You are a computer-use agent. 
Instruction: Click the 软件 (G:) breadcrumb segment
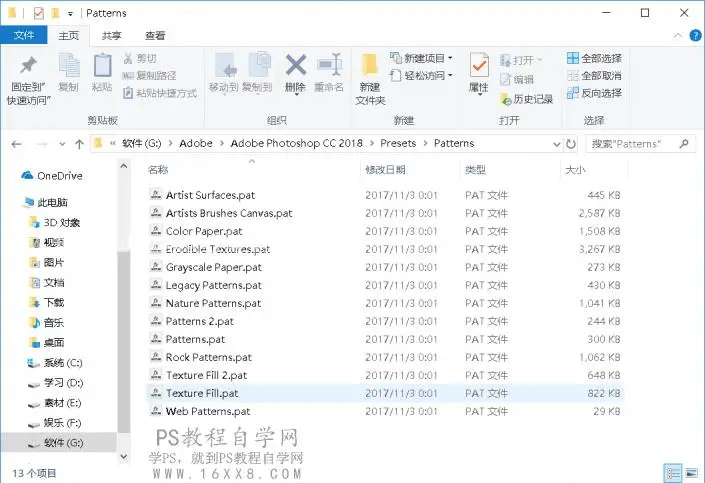(142, 143)
